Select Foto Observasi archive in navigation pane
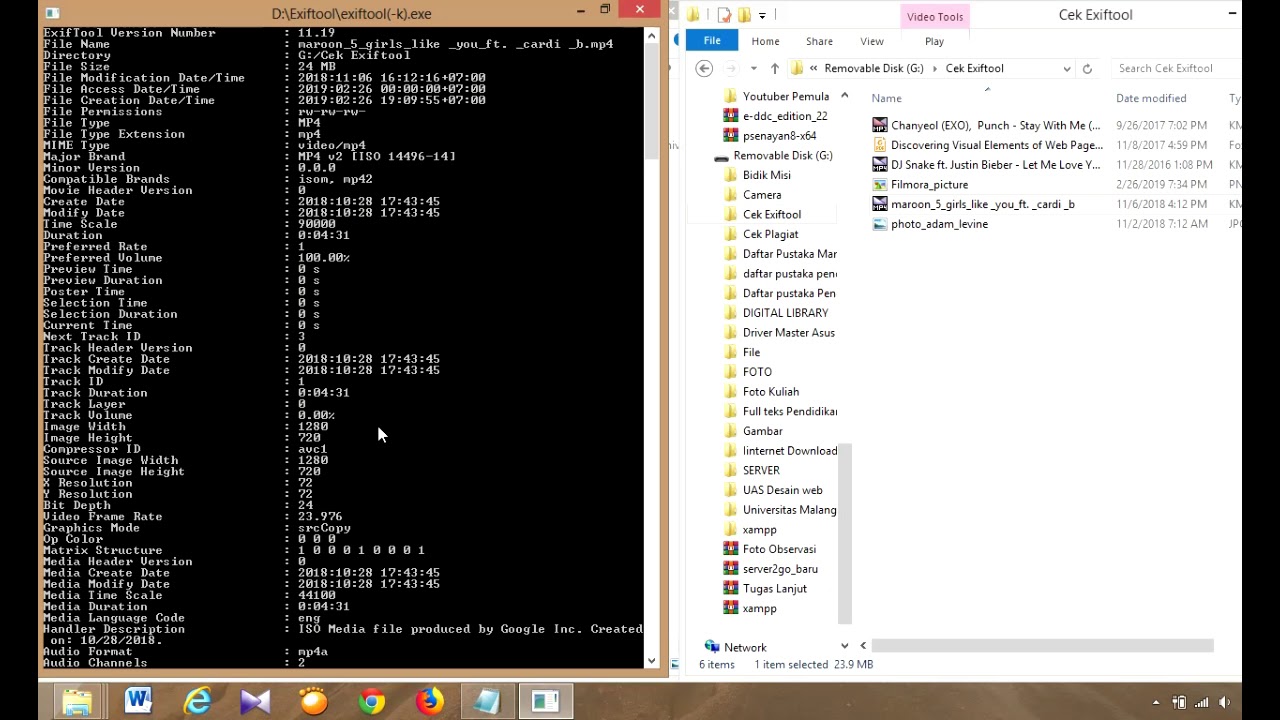Image resolution: width=1280 pixels, height=720 pixels. click(770, 549)
